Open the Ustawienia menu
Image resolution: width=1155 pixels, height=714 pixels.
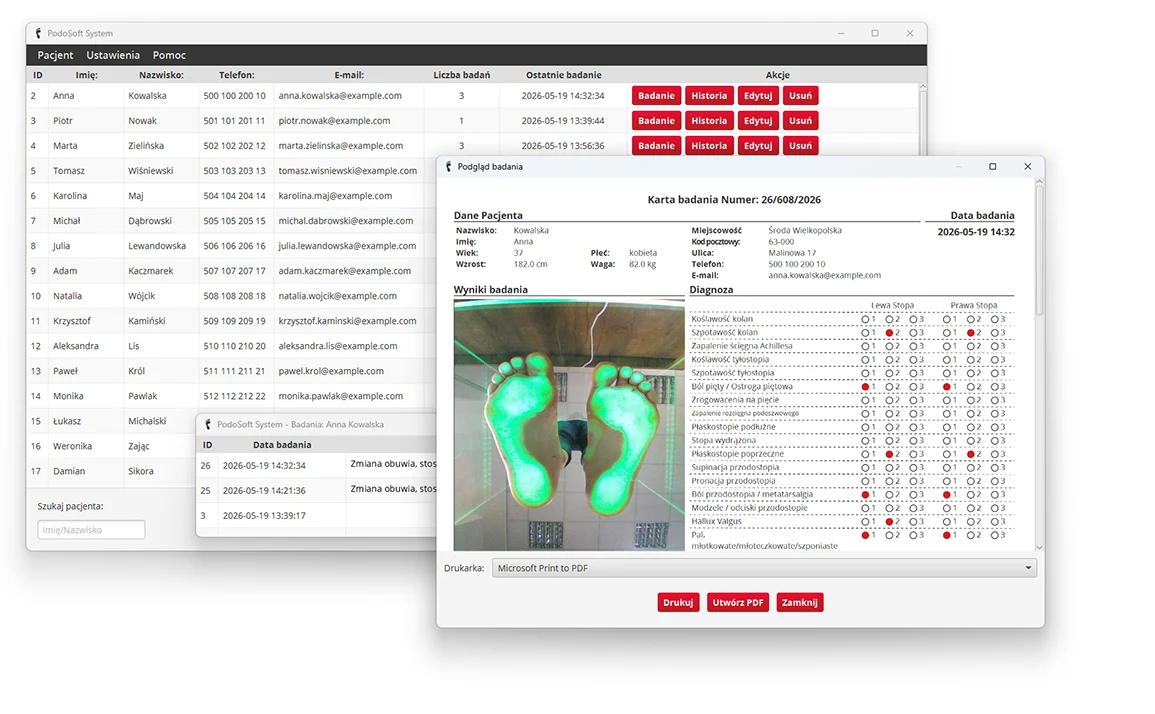[113, 55]
